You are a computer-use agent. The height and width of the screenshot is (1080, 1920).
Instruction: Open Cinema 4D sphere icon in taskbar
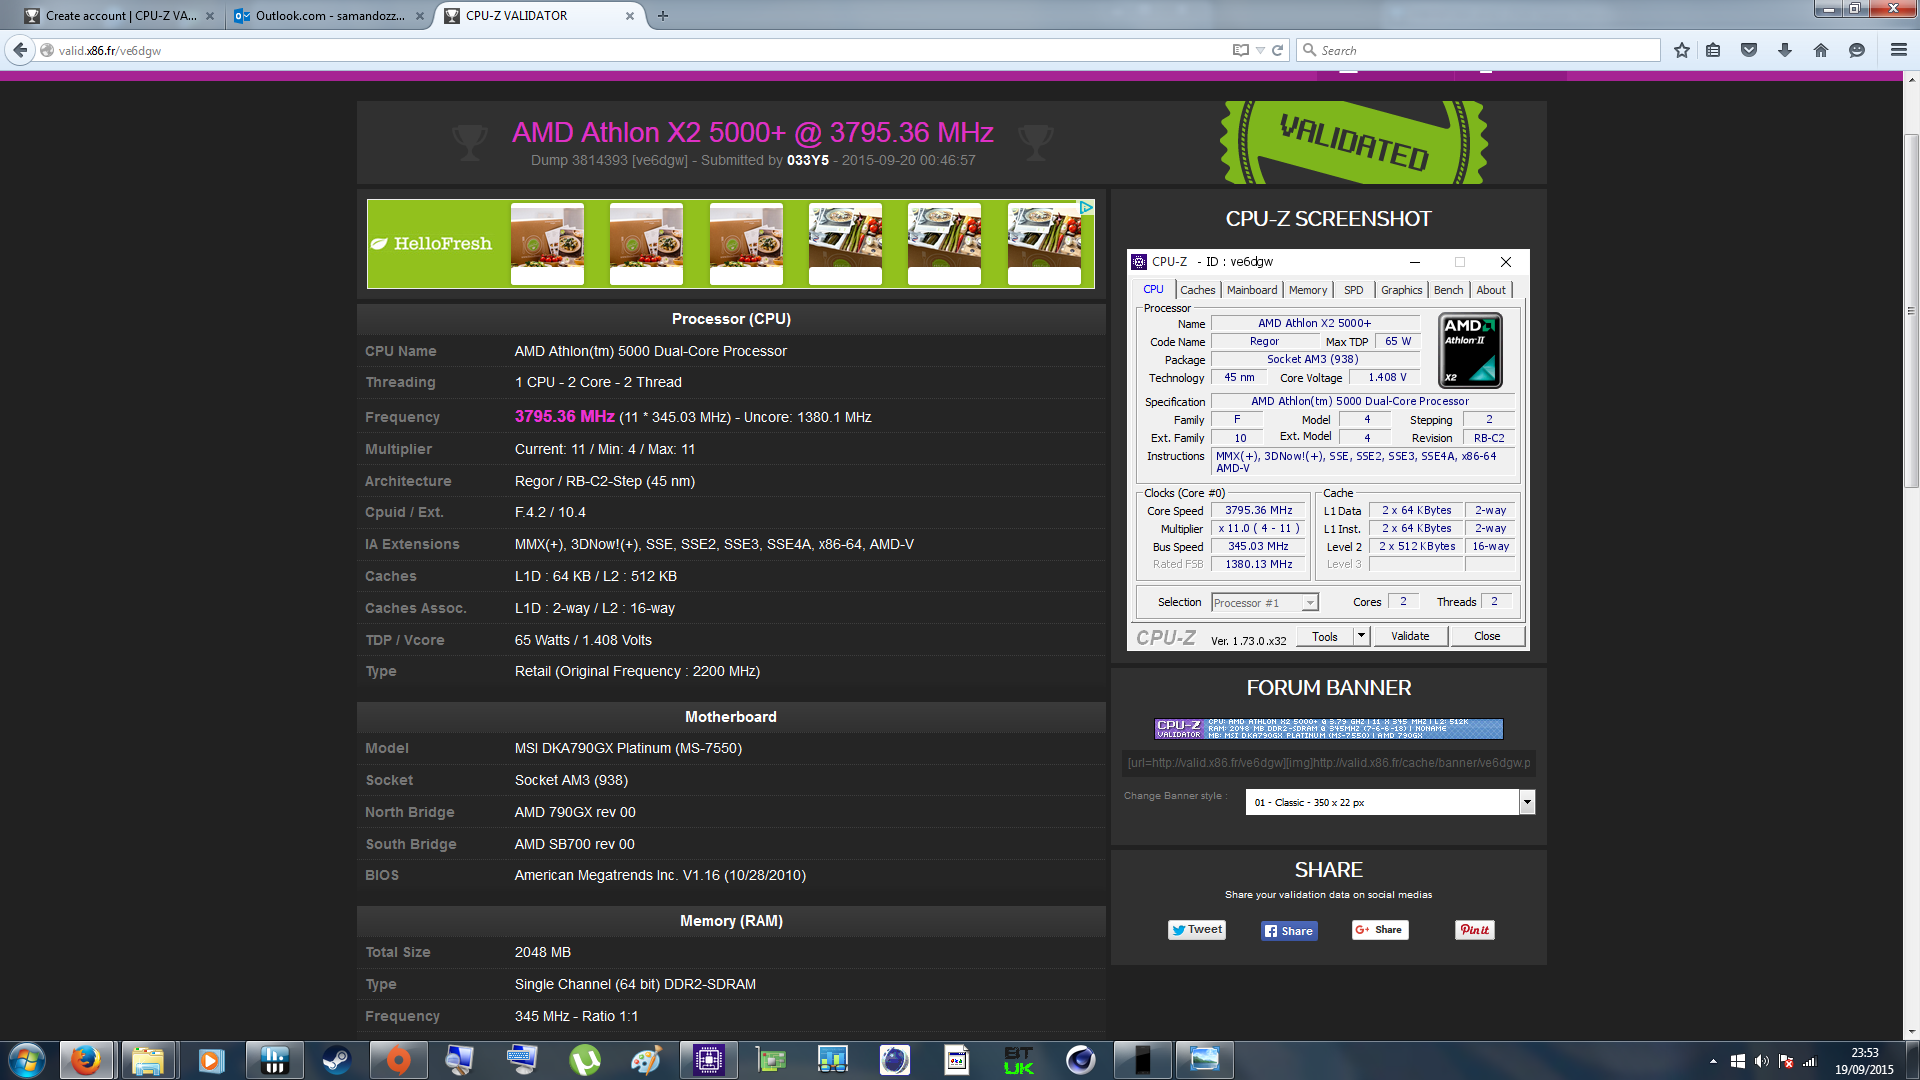coord(1081,1060)
